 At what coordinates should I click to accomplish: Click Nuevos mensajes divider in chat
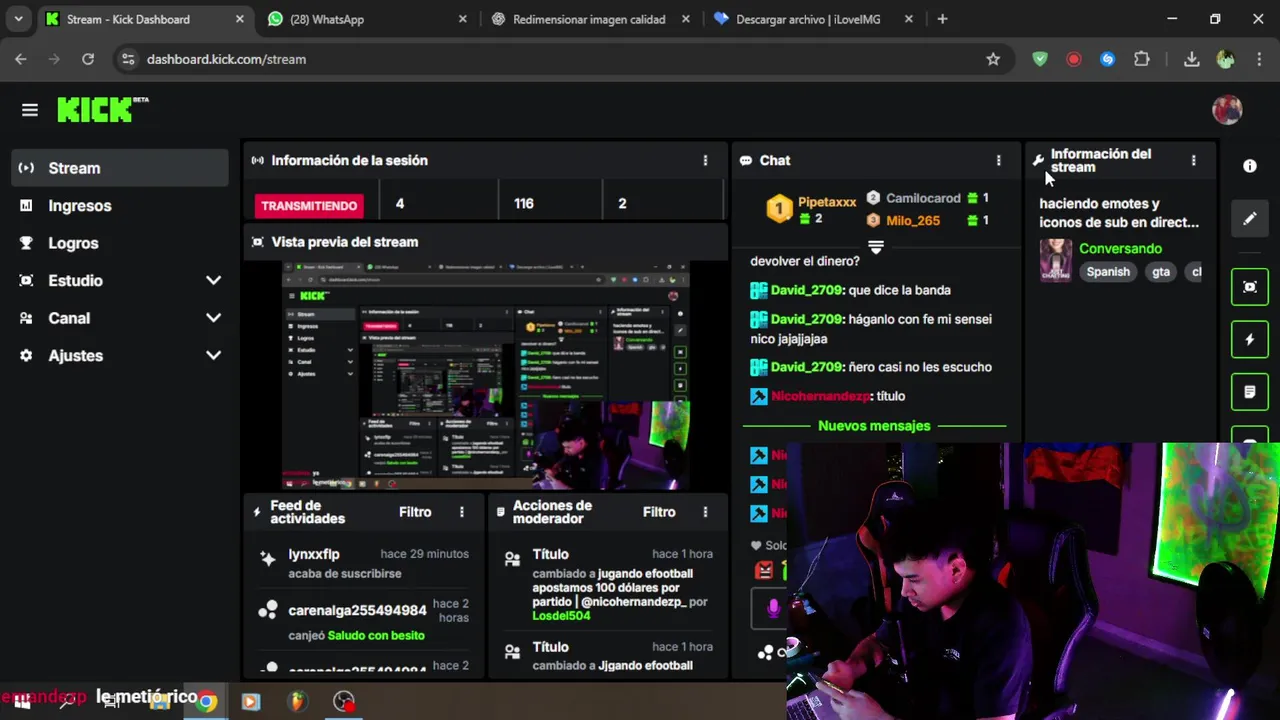click(x=874, y=426)
